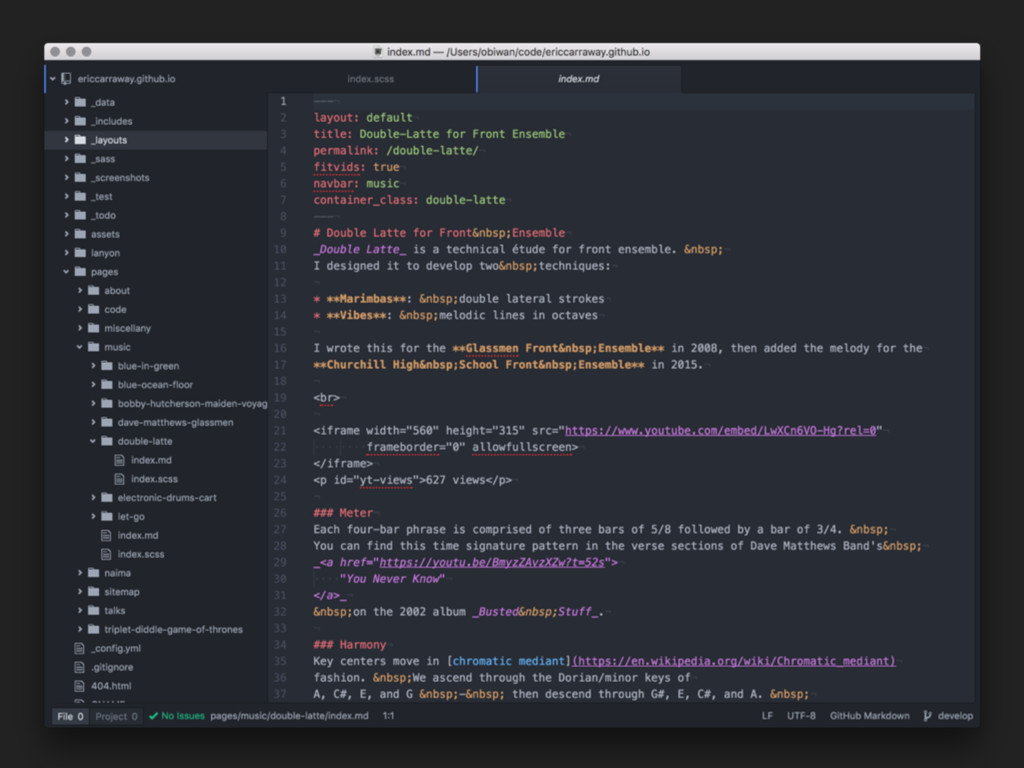Click the _includes folder icon
Viewport: 1024px width, 768px height.
coord(80,121)
